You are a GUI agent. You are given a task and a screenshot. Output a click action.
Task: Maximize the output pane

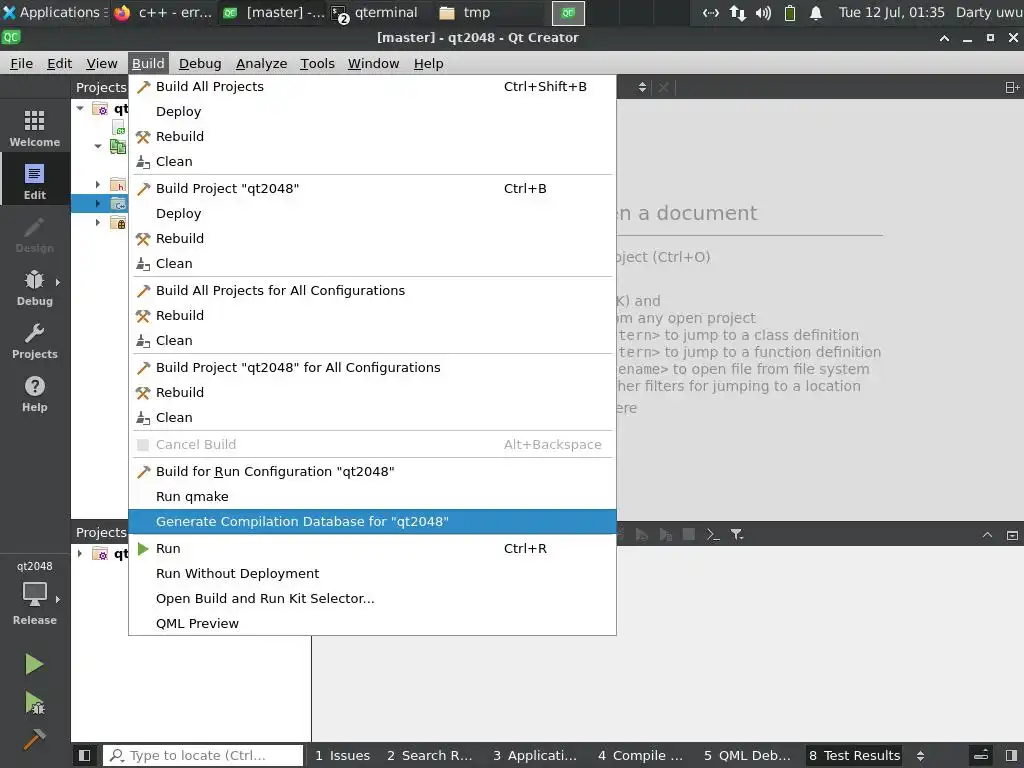(1012, 535)
